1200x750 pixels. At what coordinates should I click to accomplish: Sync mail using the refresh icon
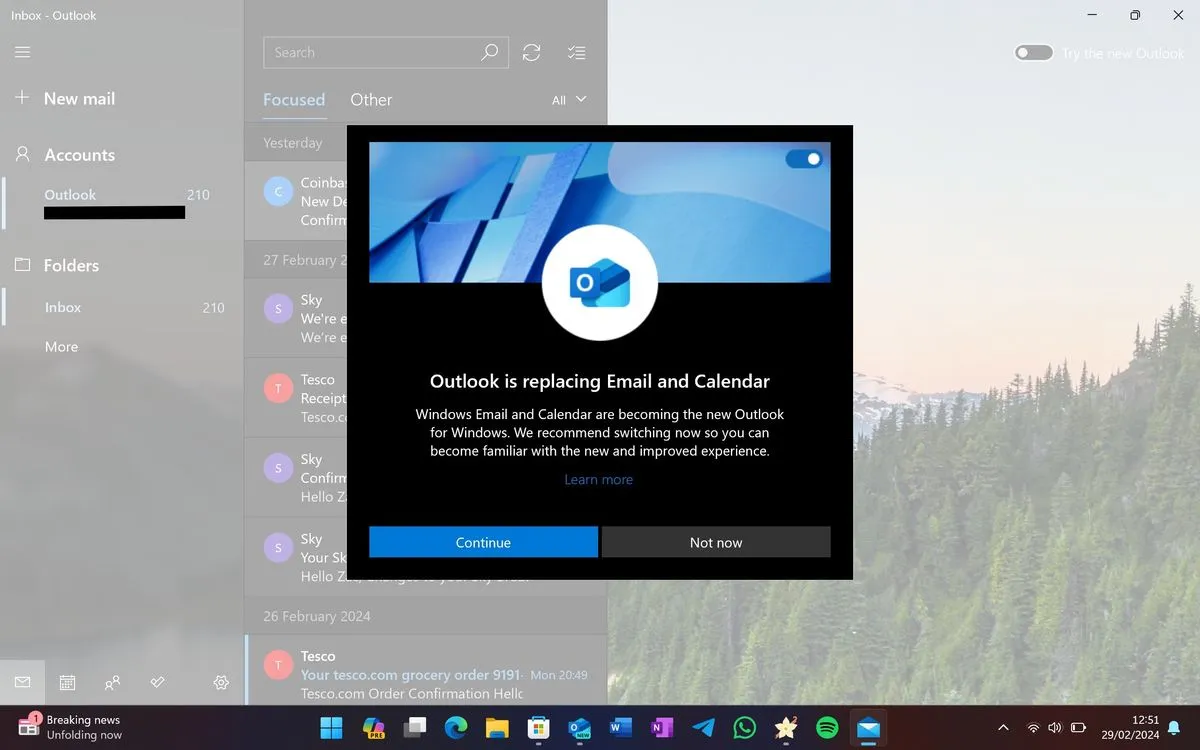pyautogui.click(x=531, y=52)
